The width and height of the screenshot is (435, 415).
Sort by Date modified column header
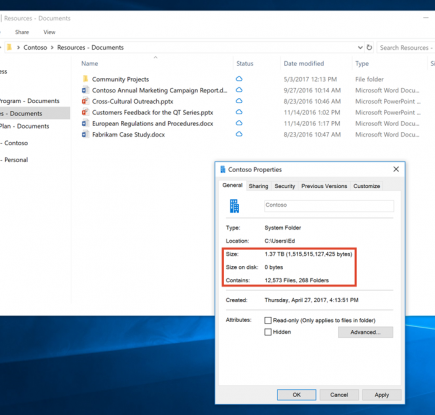[x=304, y=63]
